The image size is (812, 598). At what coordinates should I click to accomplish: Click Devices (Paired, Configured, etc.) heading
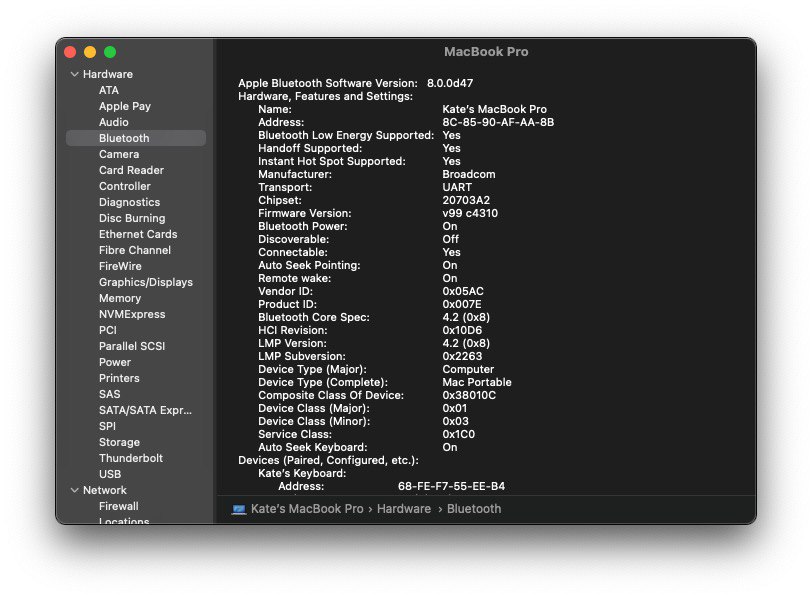pyautogui.click(x=328, y=460)
